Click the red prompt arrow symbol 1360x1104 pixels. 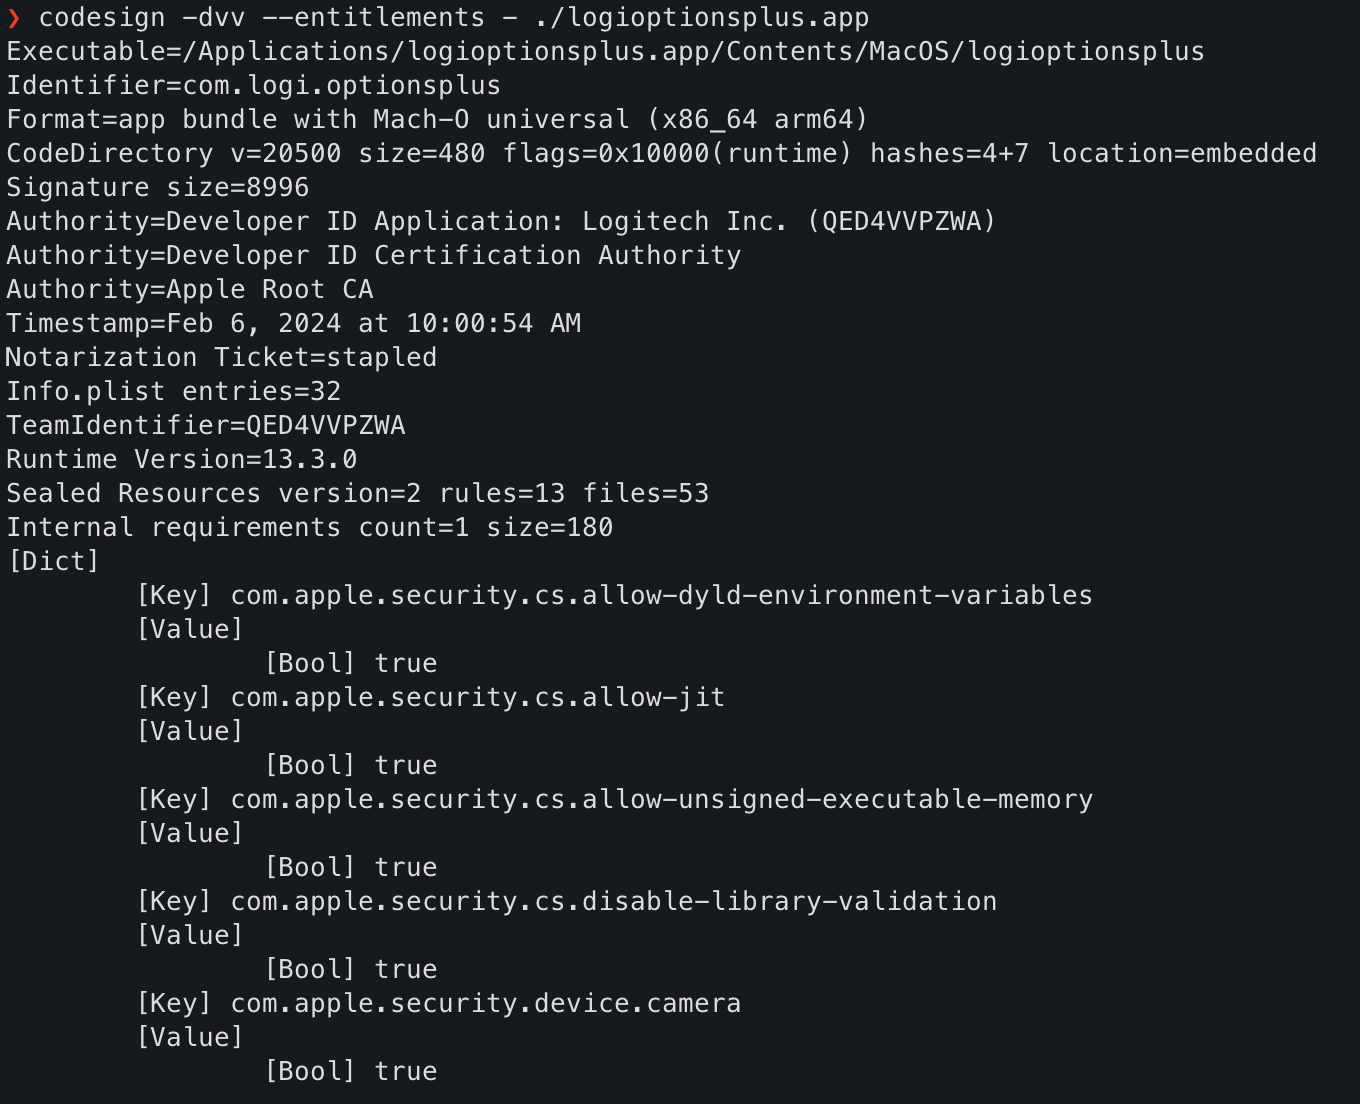coord(14,18)
